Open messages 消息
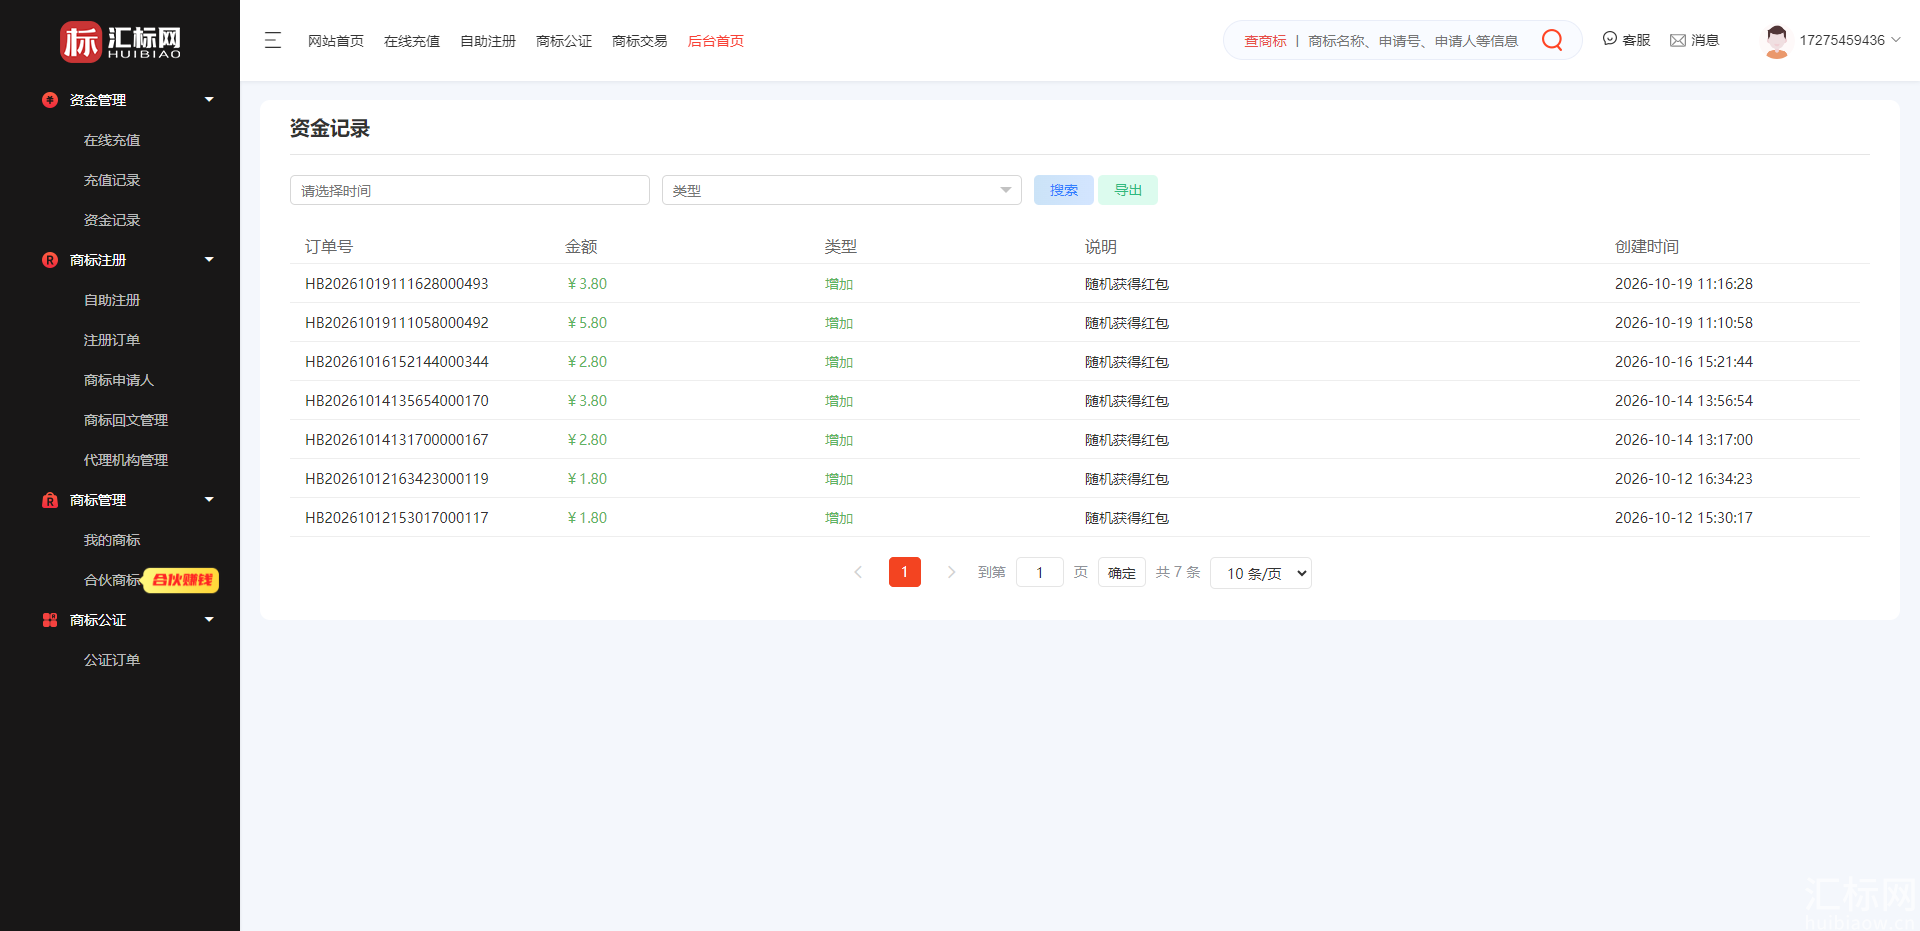This screenshot has height=931, width=1920. click(1694, 40)
